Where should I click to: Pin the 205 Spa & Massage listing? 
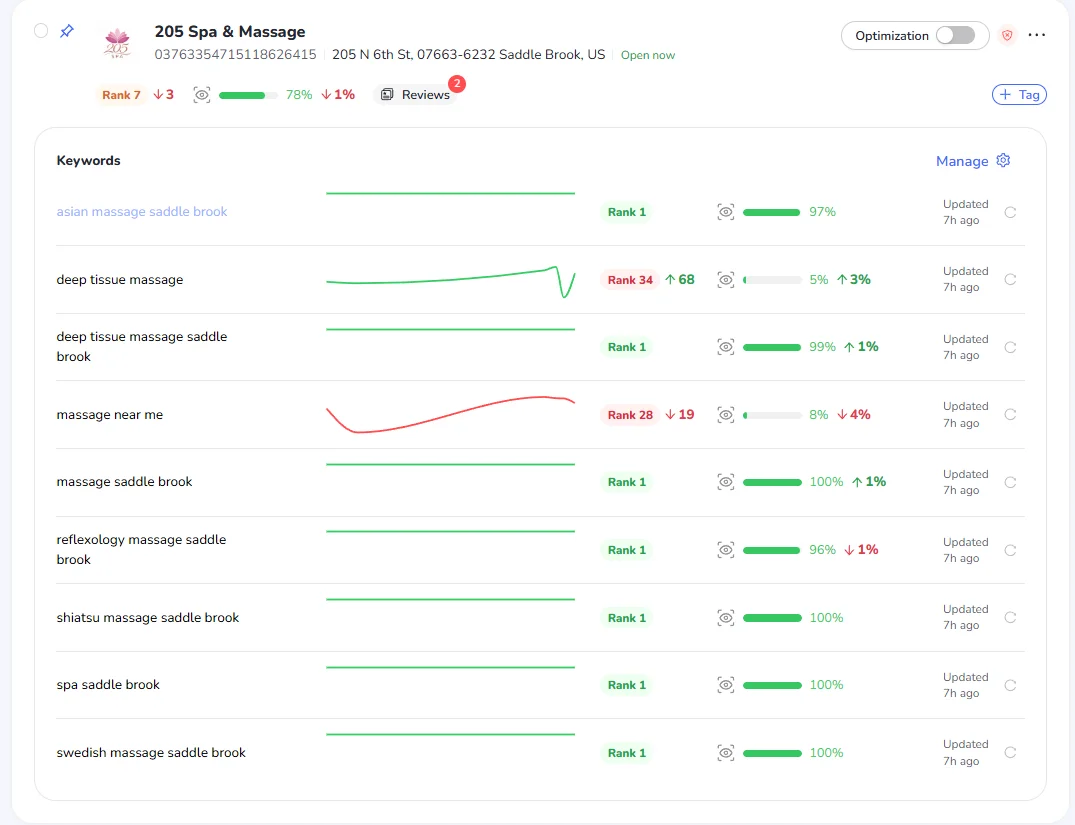point(67,31)
